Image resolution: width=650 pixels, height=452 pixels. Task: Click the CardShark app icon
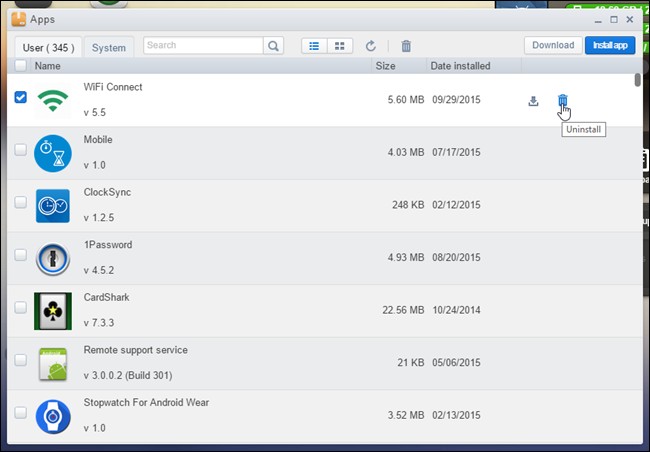[53, 311]
